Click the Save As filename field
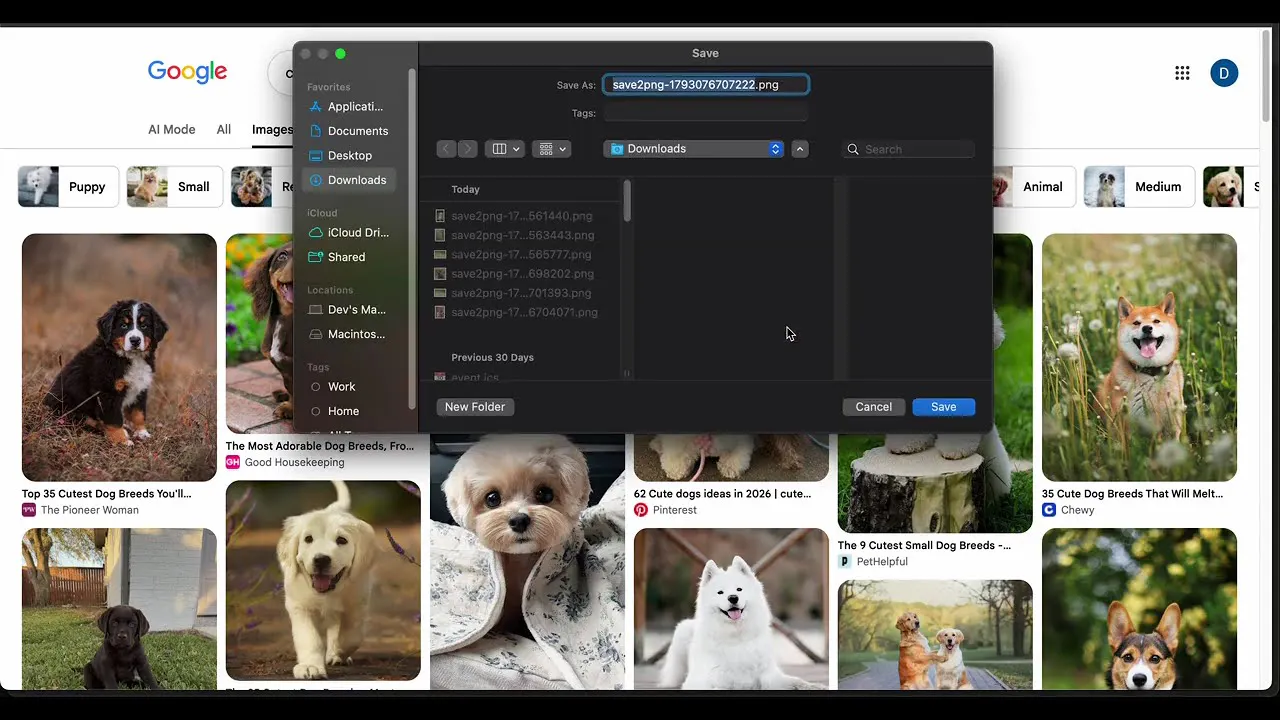Screen dimensions: 1280x720 click(x=706, y=85)
